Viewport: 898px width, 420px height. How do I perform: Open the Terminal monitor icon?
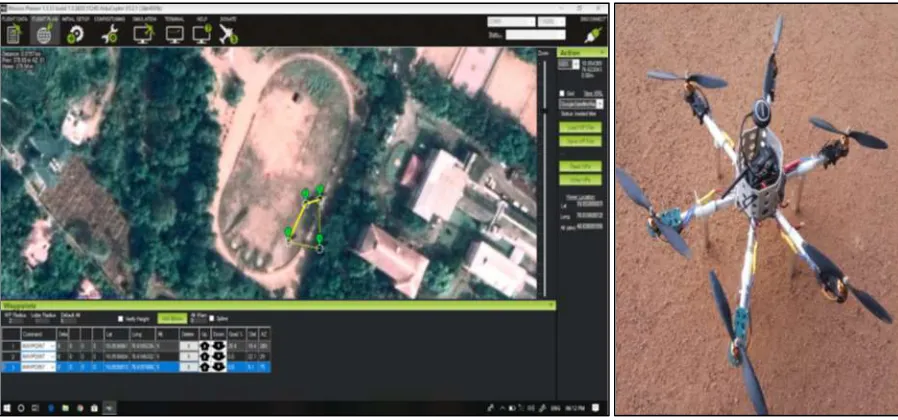click(174, 35)
